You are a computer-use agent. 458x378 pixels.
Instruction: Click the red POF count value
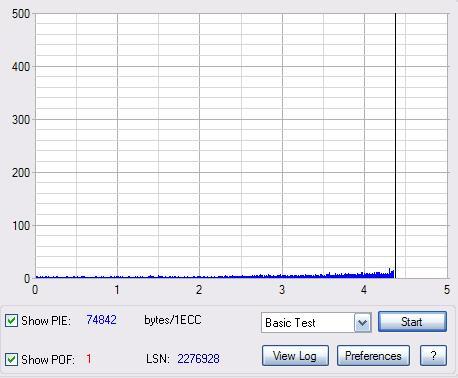pyautogui.click(x=89, y=359)
